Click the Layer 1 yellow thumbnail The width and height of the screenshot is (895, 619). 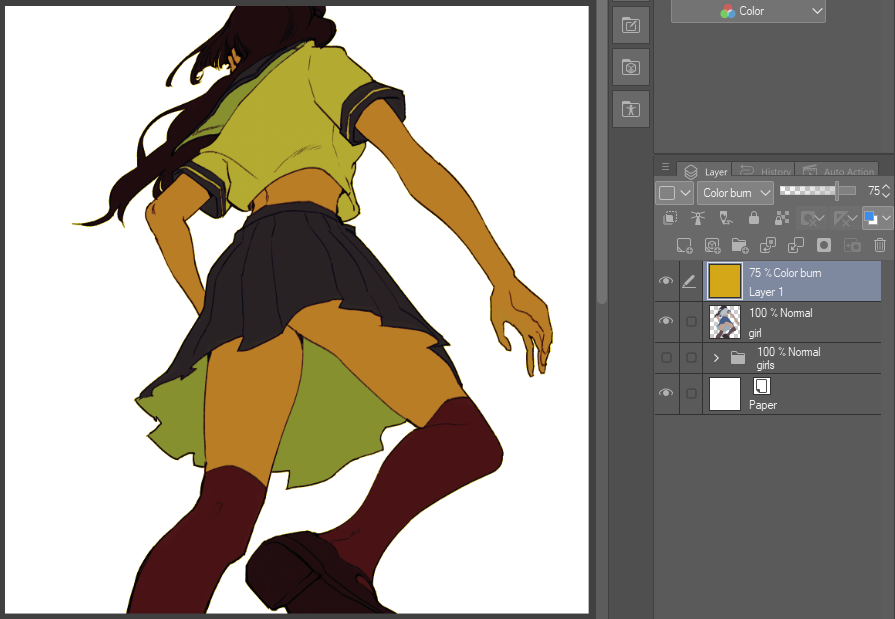click(x=724, y=282)
